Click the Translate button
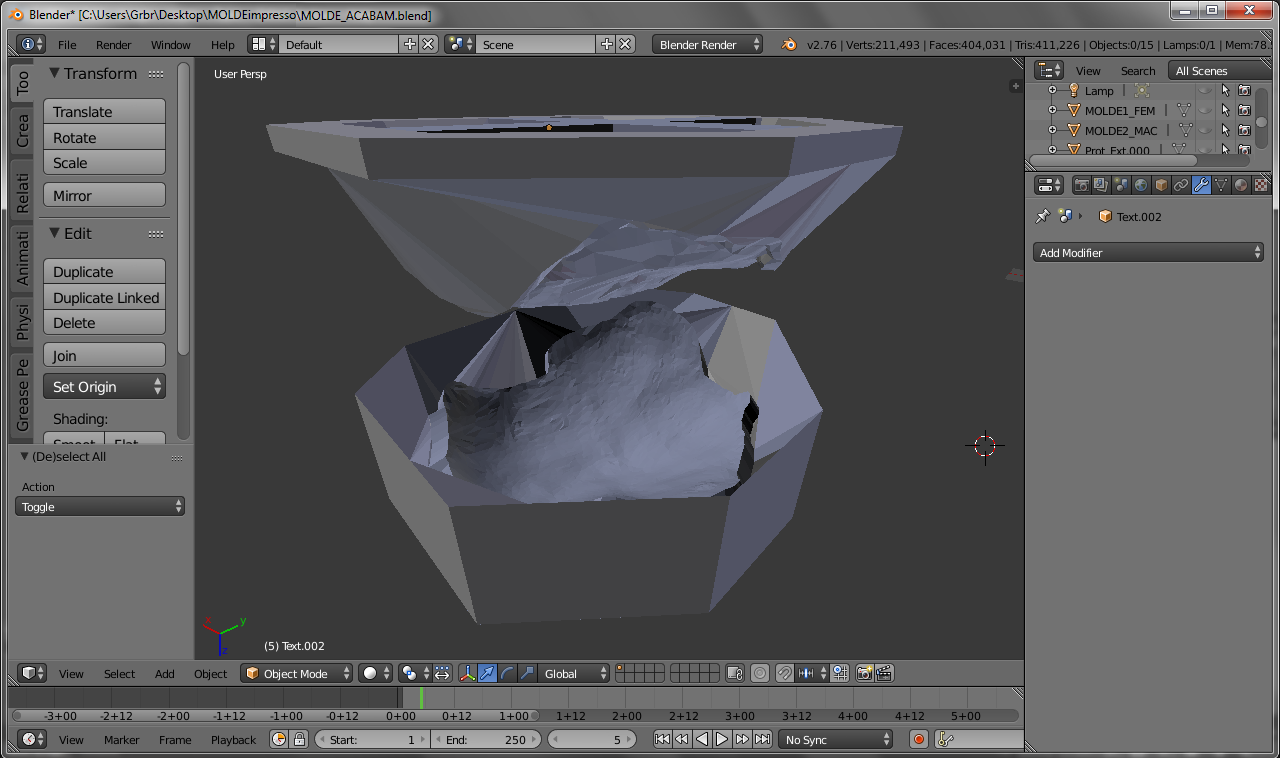Screen dimensions: 1280x758 [104, 112]
